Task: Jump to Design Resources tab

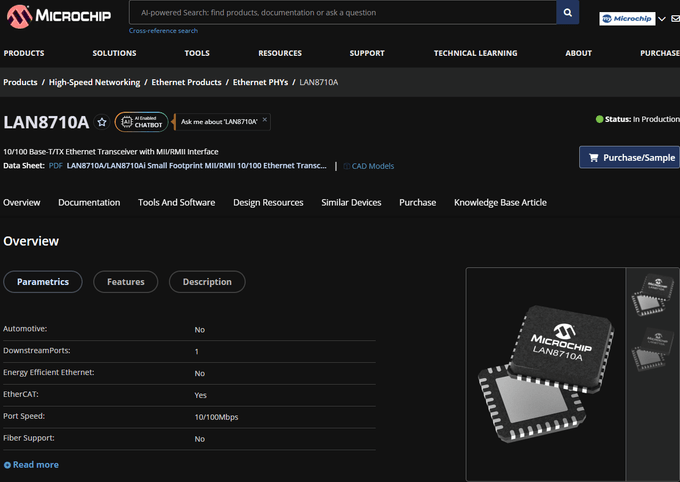Action: click(268, 203)
